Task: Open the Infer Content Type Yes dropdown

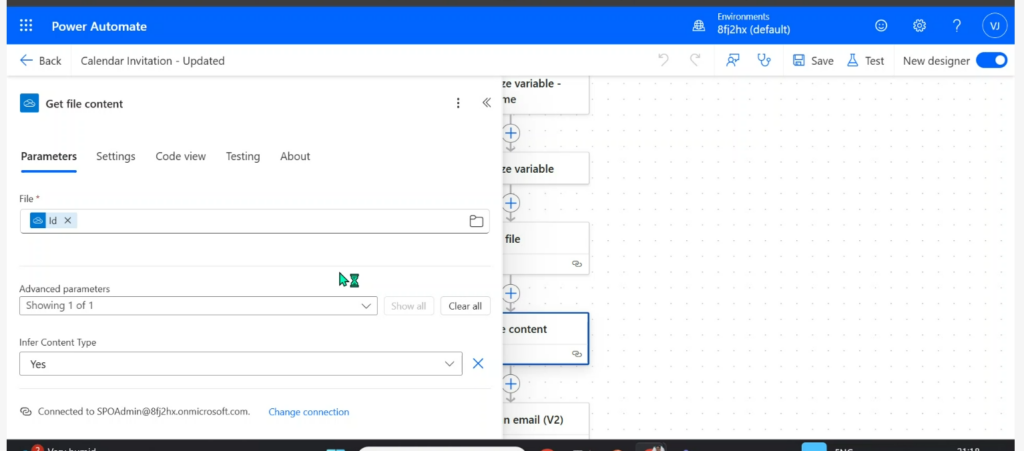Action: click(240, 364)
